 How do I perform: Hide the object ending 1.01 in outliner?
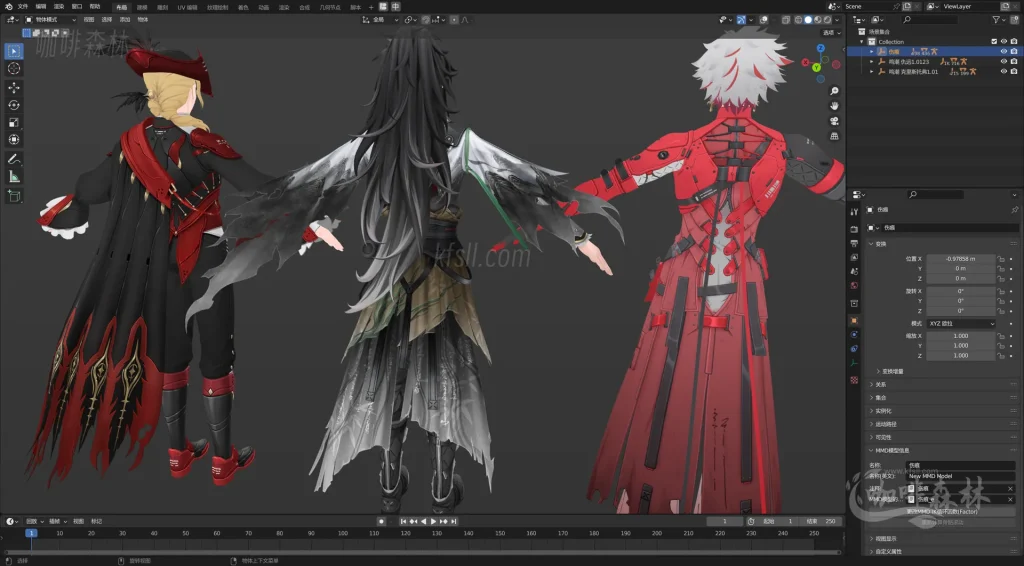point(1004,71)
